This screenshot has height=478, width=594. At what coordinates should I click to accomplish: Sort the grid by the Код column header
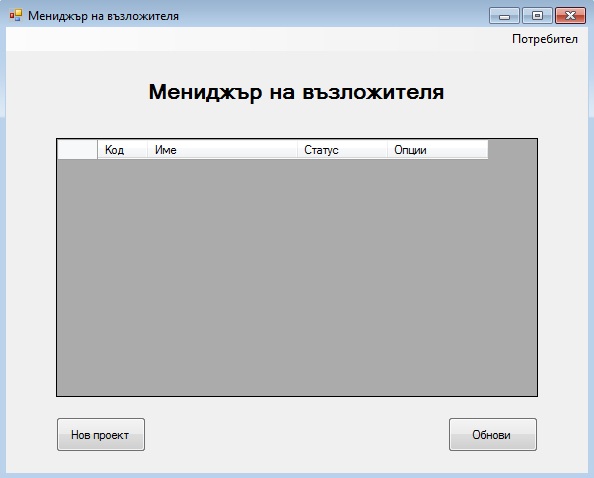[122, 150]
